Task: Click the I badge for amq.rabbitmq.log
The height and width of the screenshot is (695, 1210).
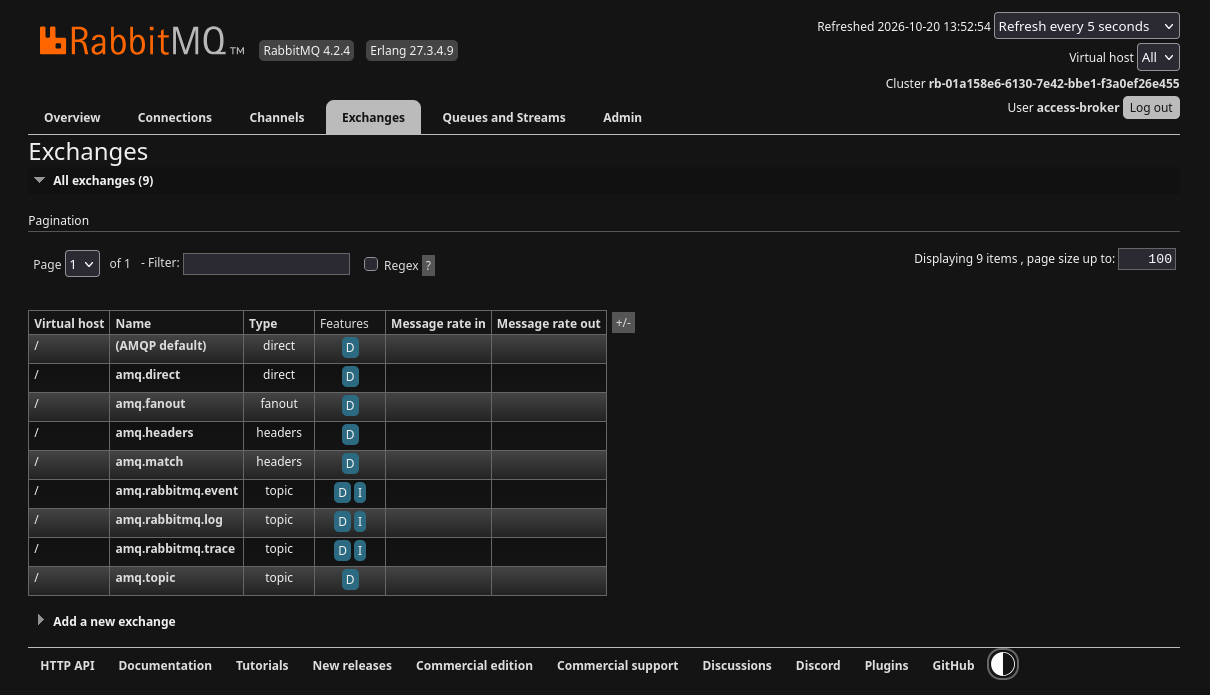Action: click(360, 522)
